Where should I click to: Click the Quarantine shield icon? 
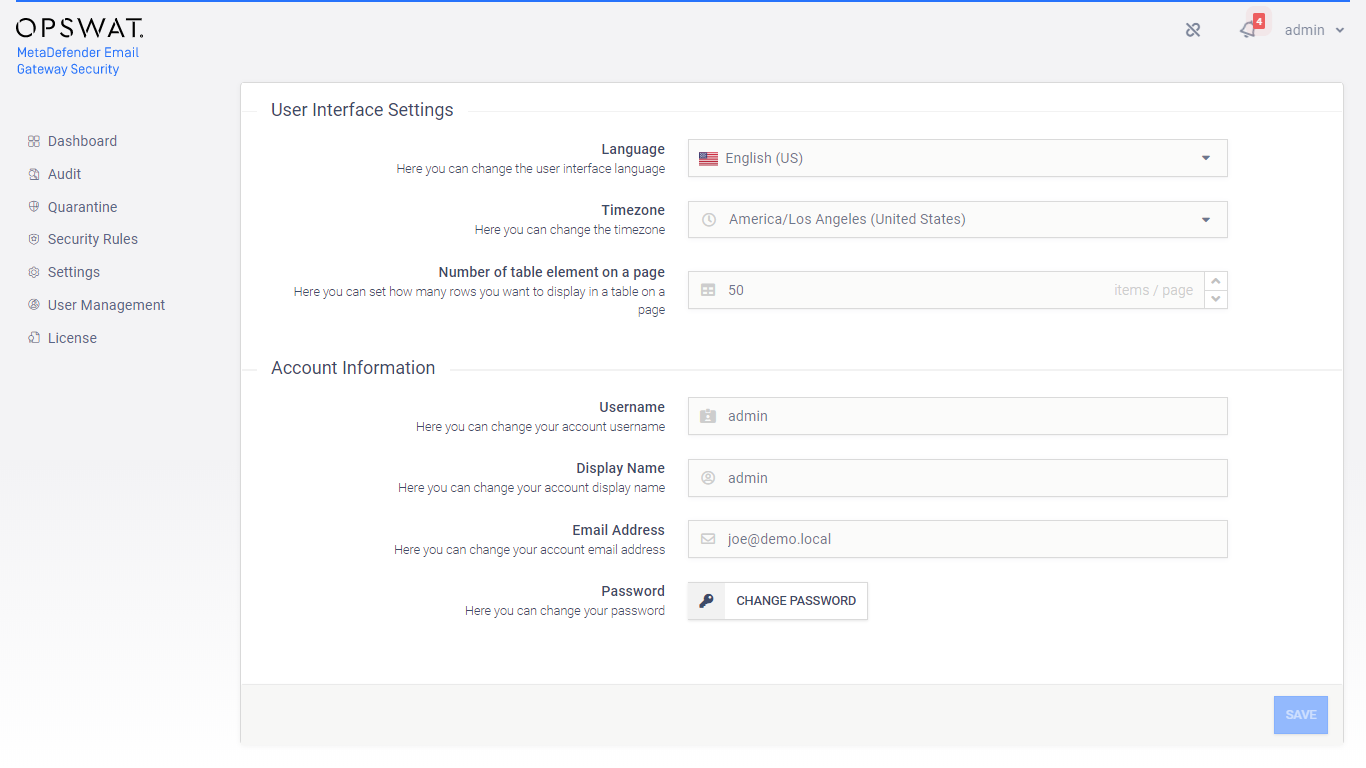[34, 207]
